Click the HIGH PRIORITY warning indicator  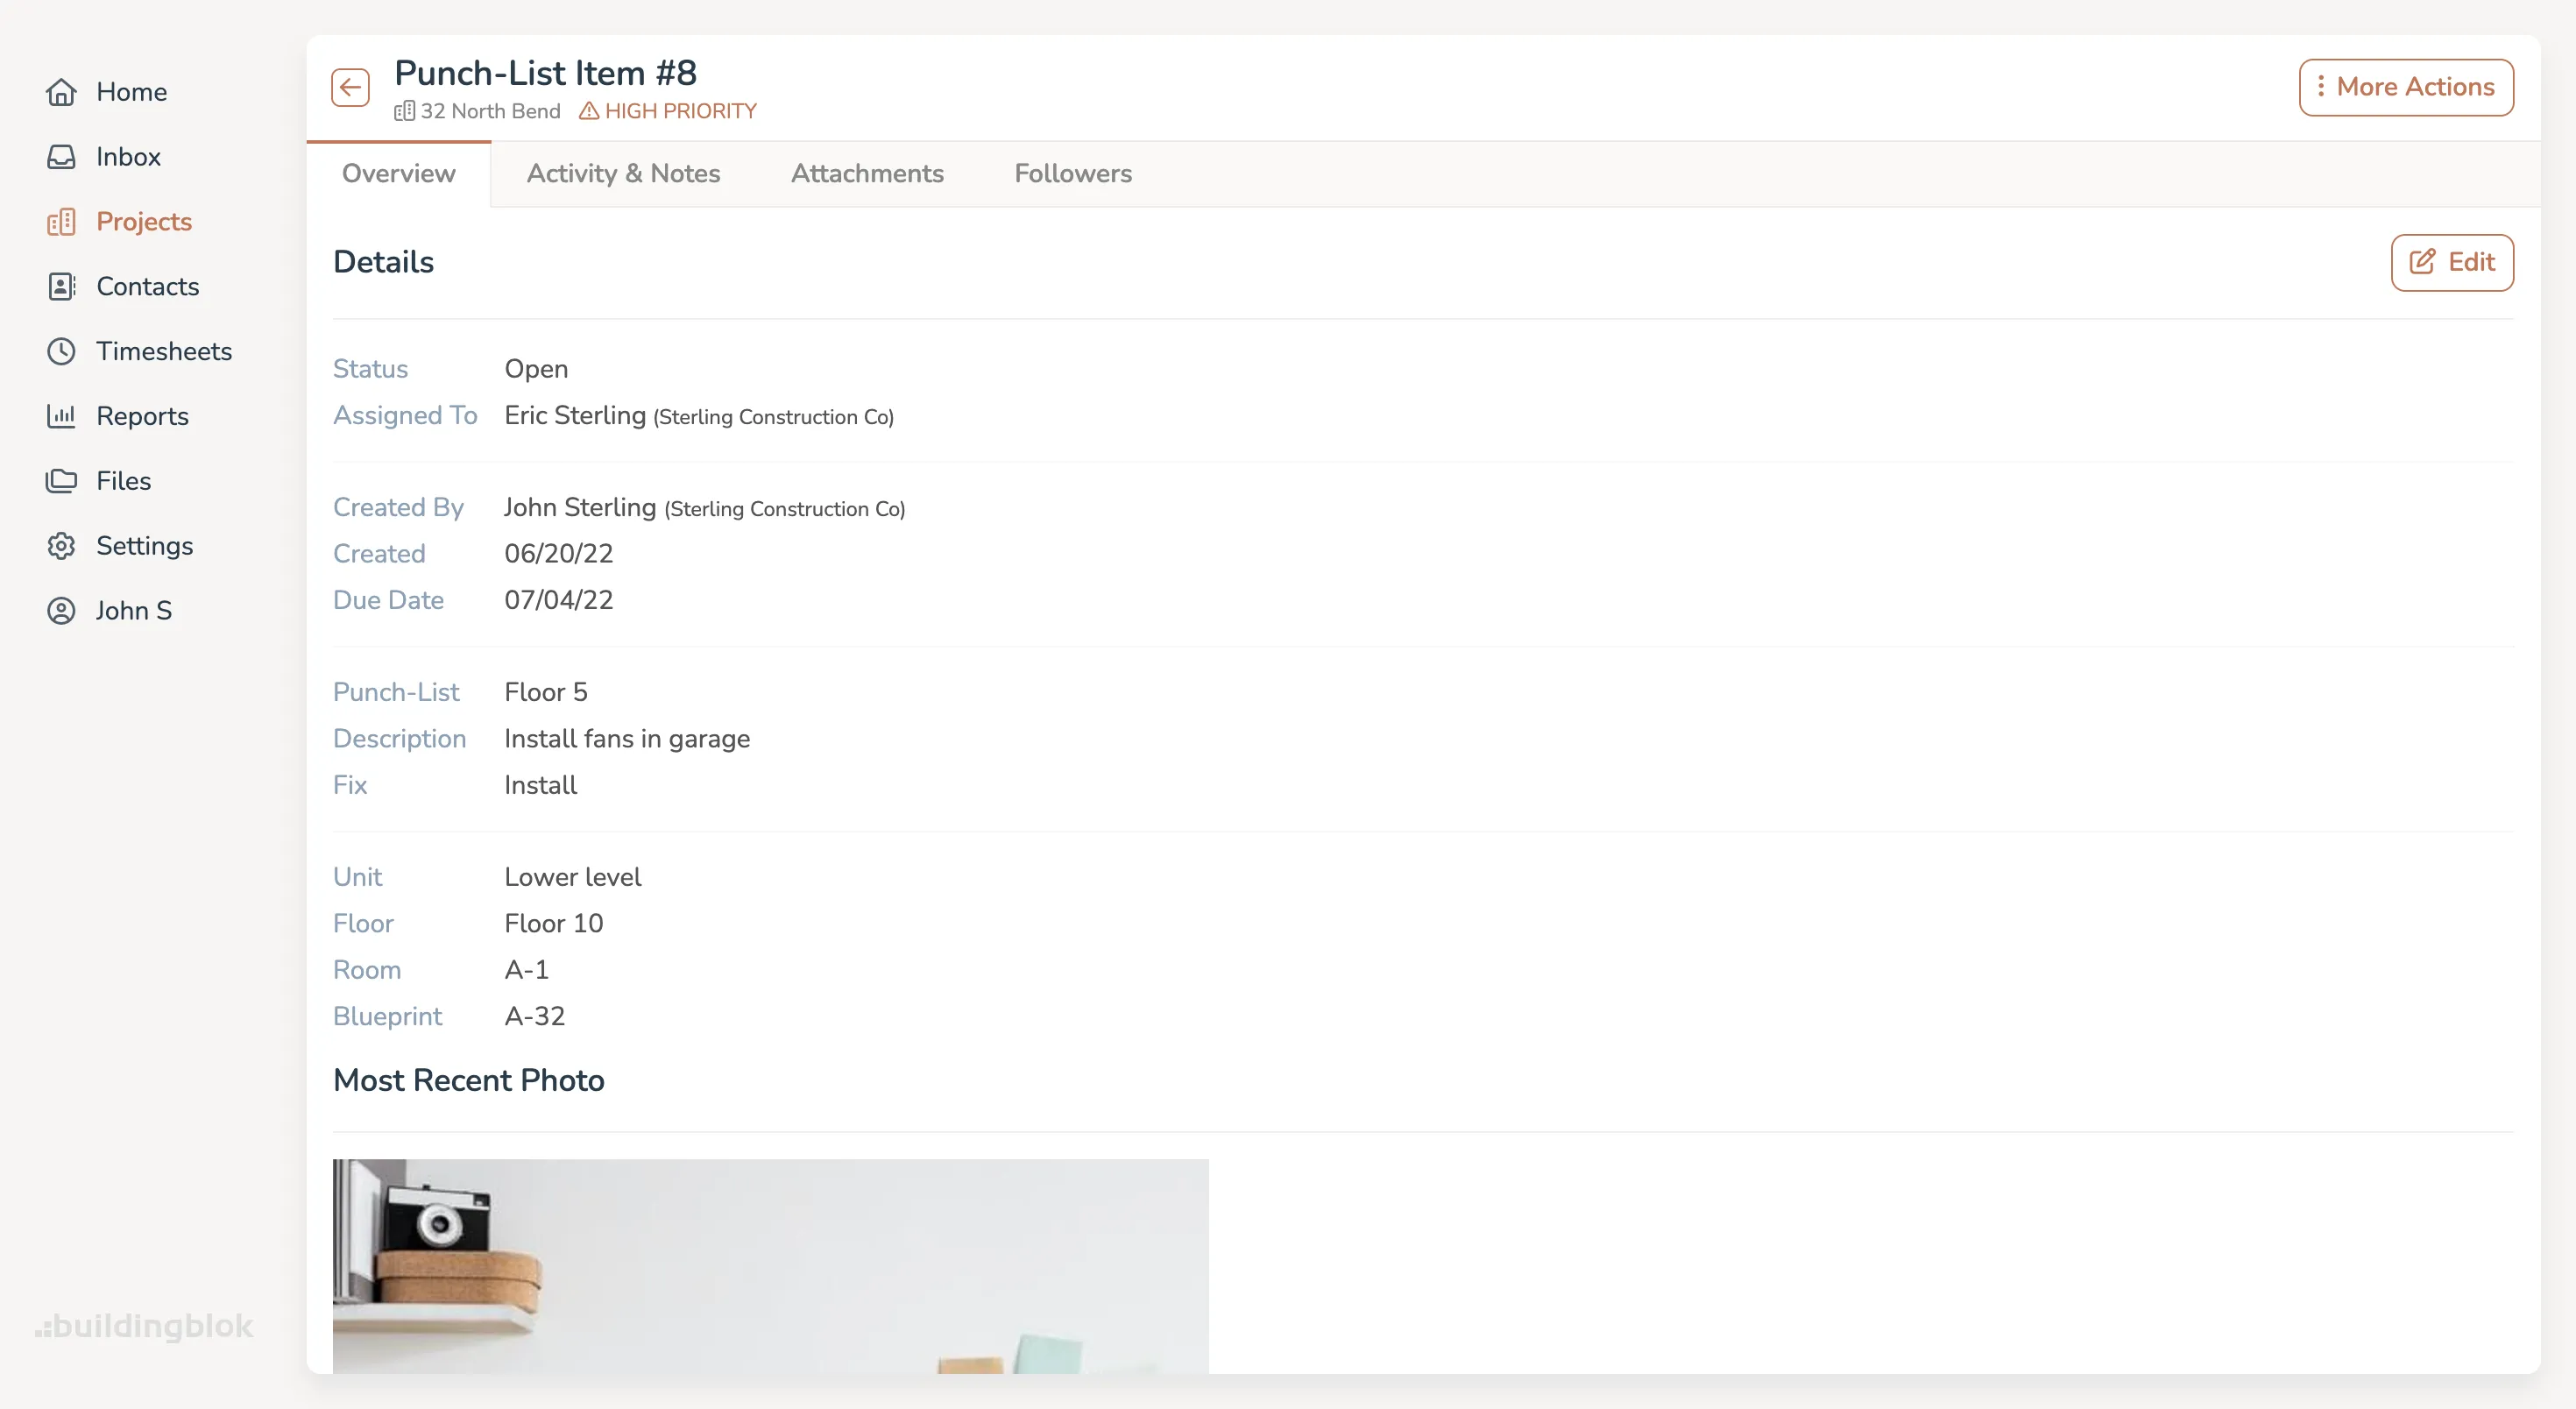pos(668,111)
